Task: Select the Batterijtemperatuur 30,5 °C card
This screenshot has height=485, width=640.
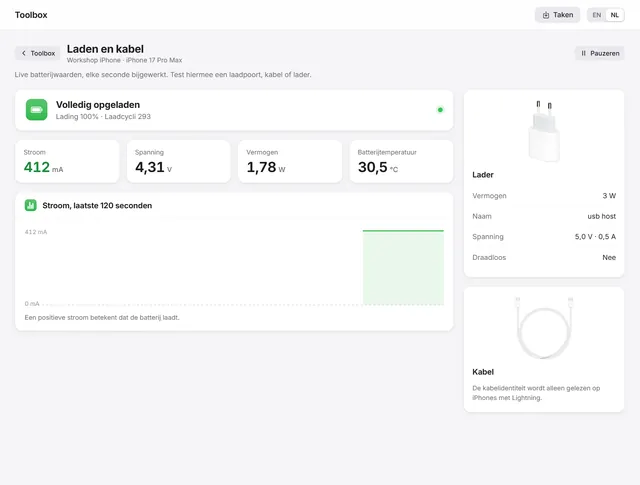Action: pyautogui.click(x=402, y=162)
